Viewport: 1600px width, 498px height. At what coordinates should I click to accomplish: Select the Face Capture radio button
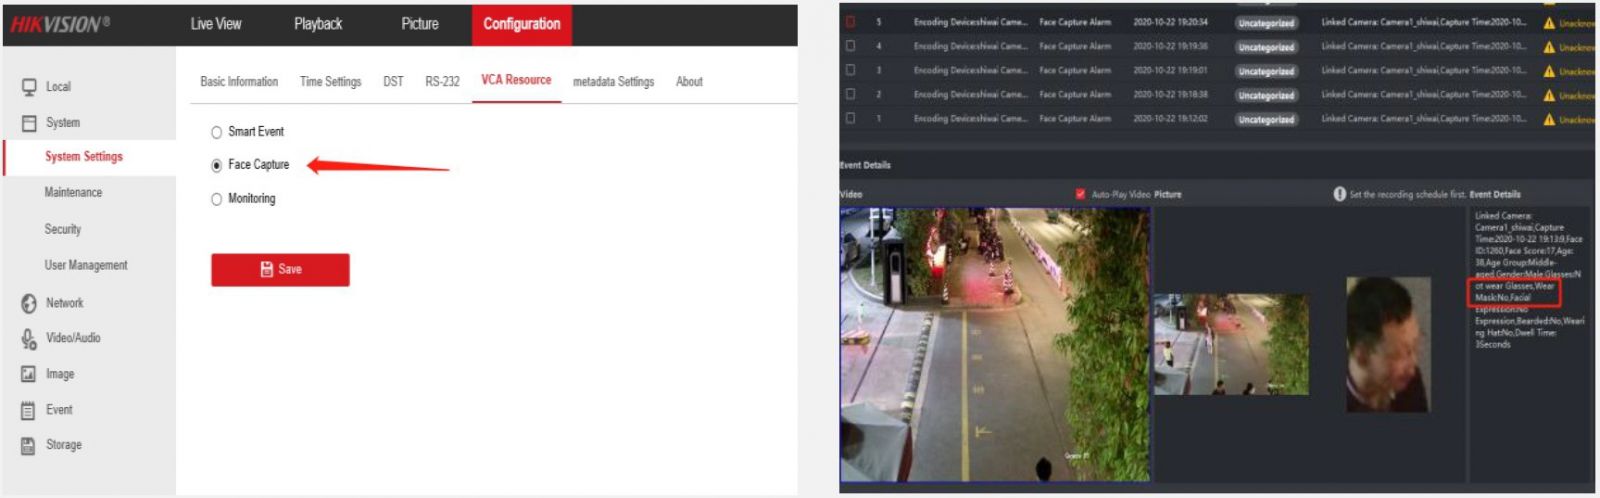point(216,165)
